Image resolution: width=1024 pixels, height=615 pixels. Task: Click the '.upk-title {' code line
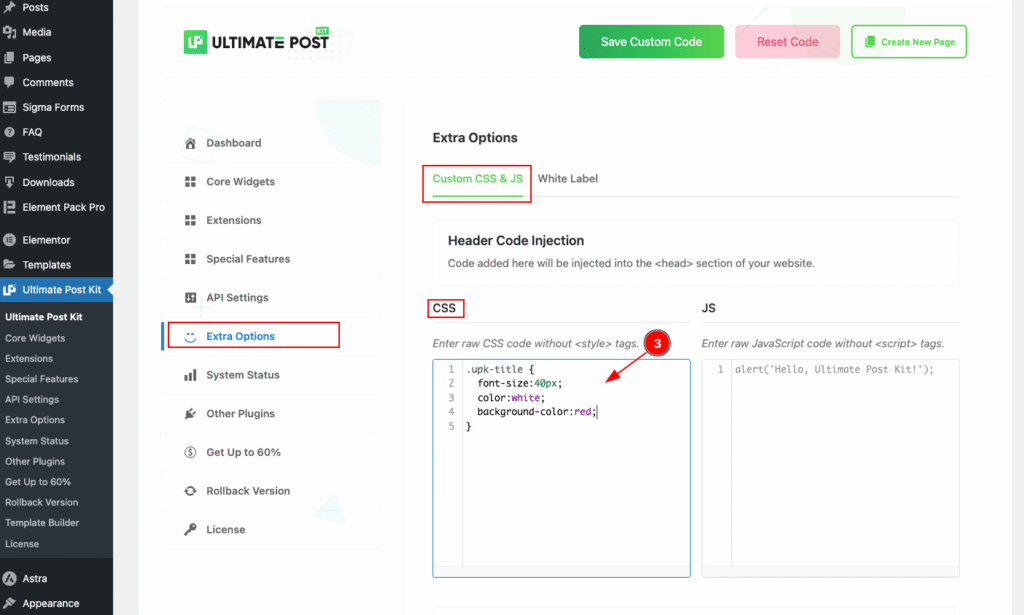tap(500, 370)
